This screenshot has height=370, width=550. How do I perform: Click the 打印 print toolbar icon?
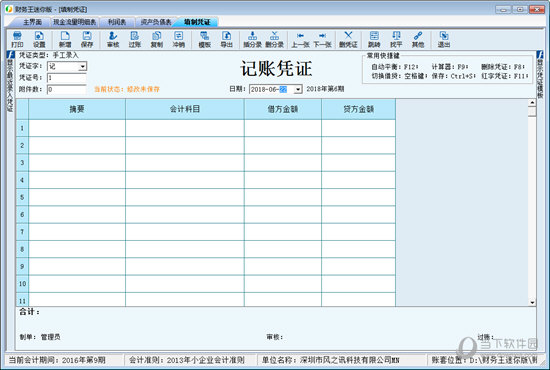[17, 39]
